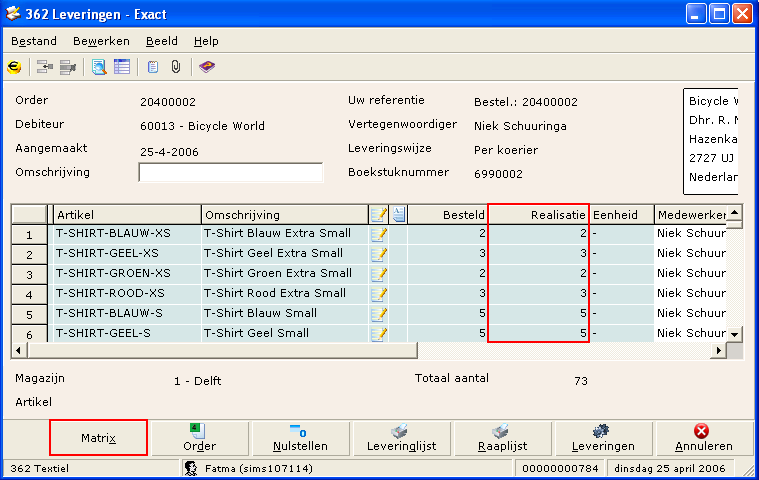
Task: Open the Bewerken menu
Action: click(101, 41)
